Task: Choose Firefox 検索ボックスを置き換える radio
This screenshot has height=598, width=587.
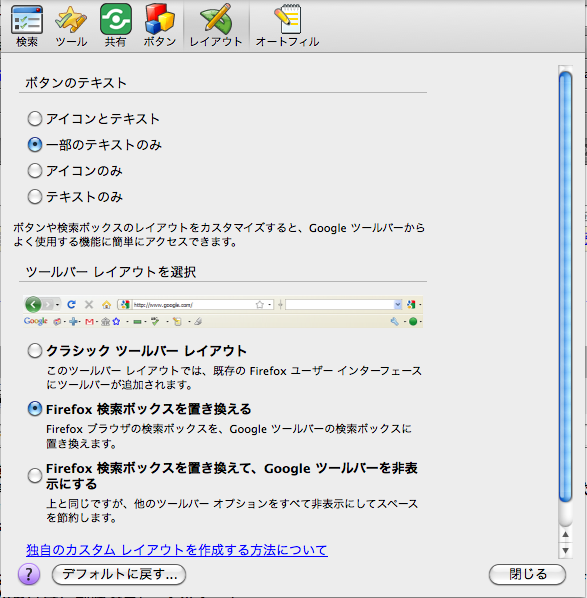Action: click(35, 409)
